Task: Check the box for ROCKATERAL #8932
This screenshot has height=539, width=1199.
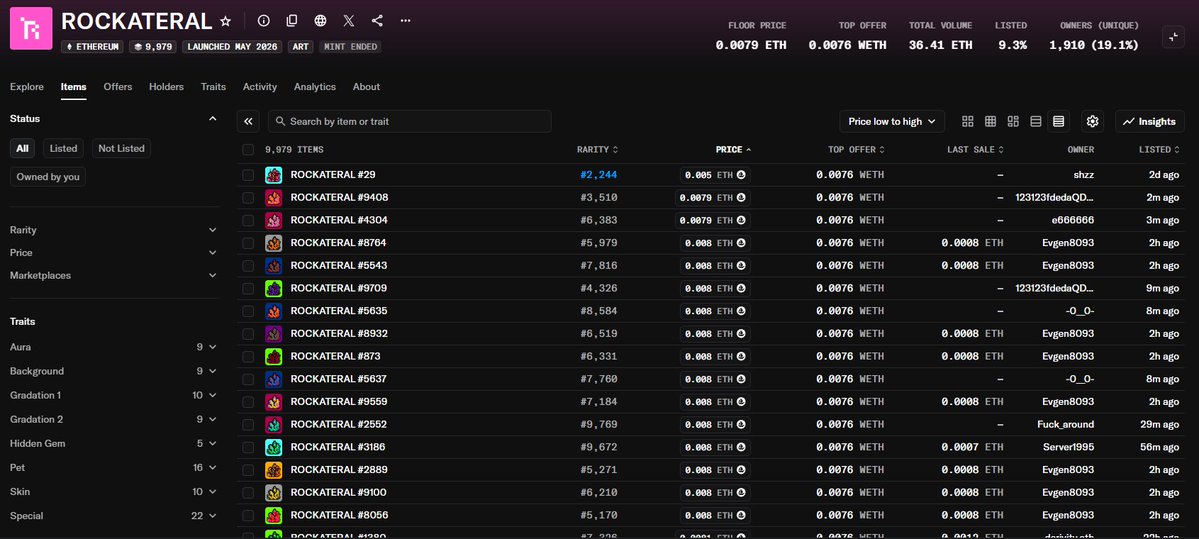Action: click(x=248, y=334)
